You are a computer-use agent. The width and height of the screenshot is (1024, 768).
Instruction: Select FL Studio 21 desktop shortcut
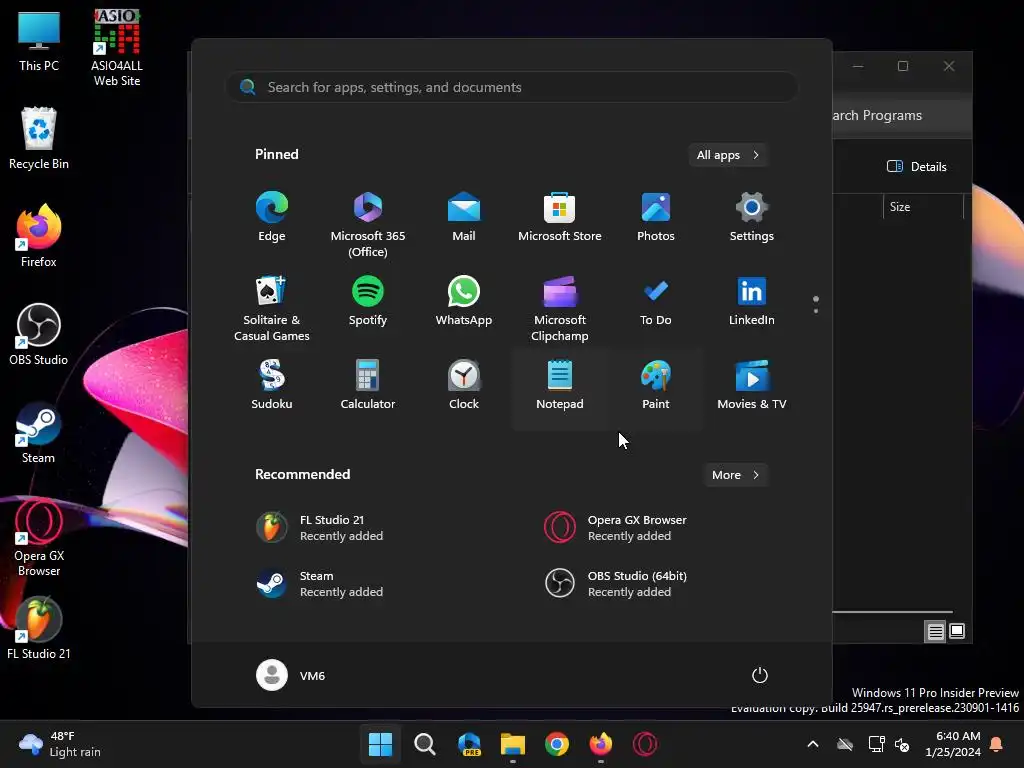pyautogui.click(x=39, y=628)
